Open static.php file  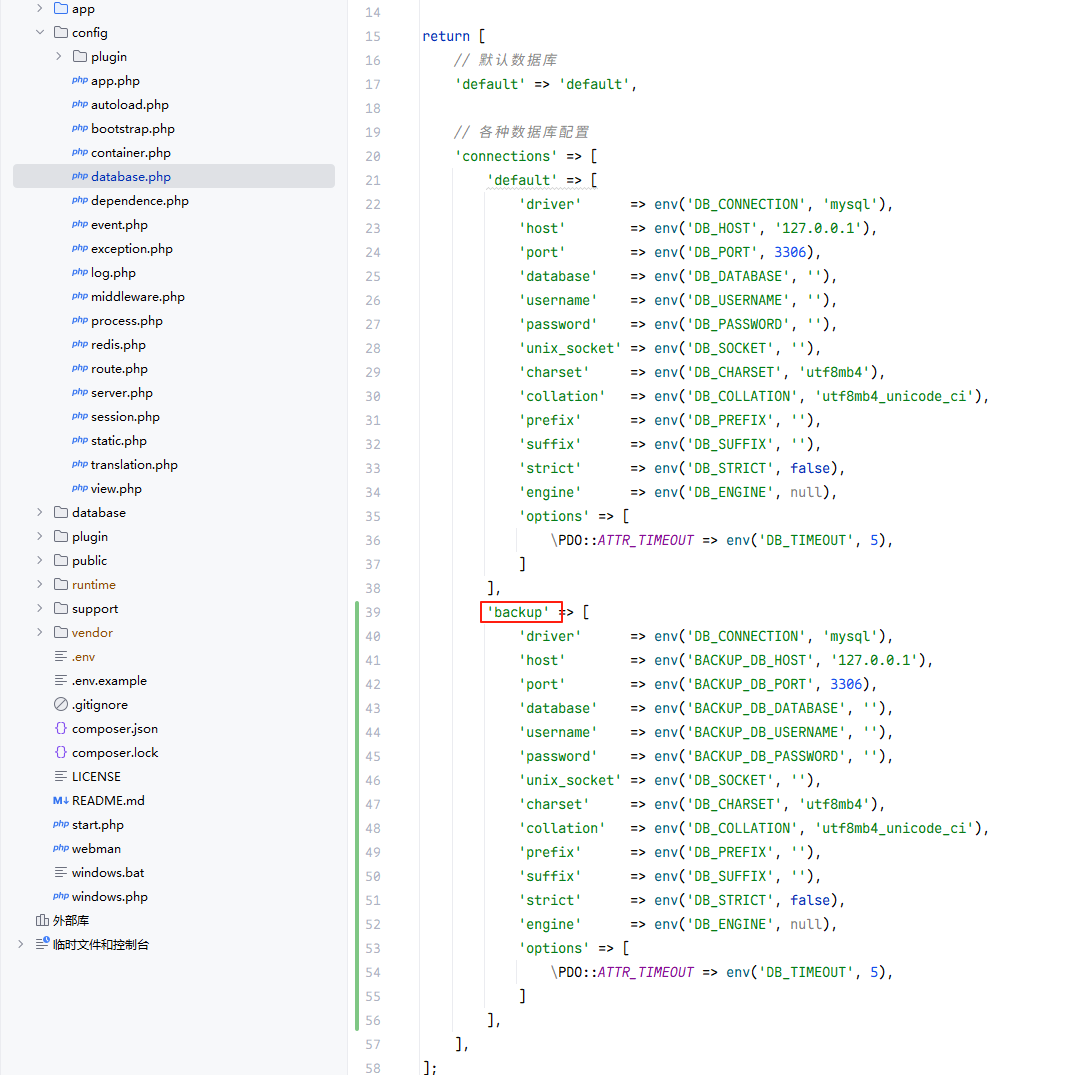(119, 440)
